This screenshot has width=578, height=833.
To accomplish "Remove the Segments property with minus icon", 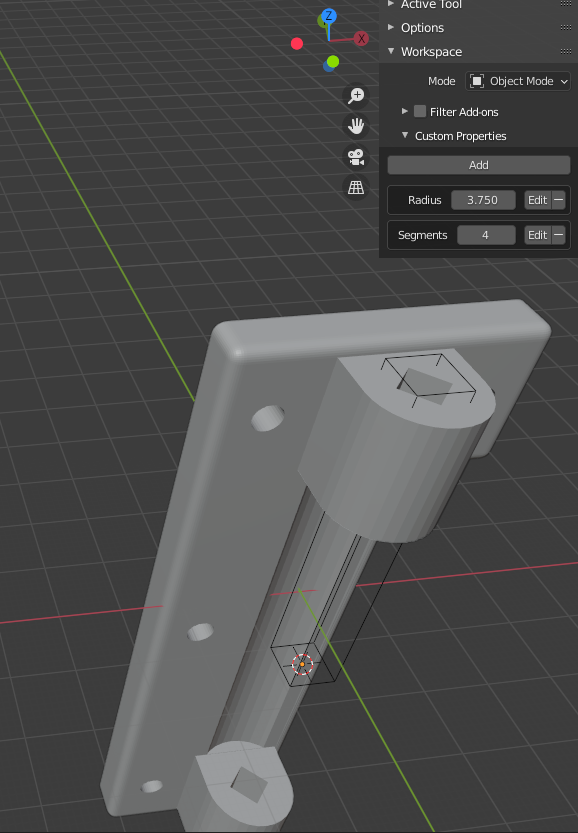I will [x=558, y=235].
